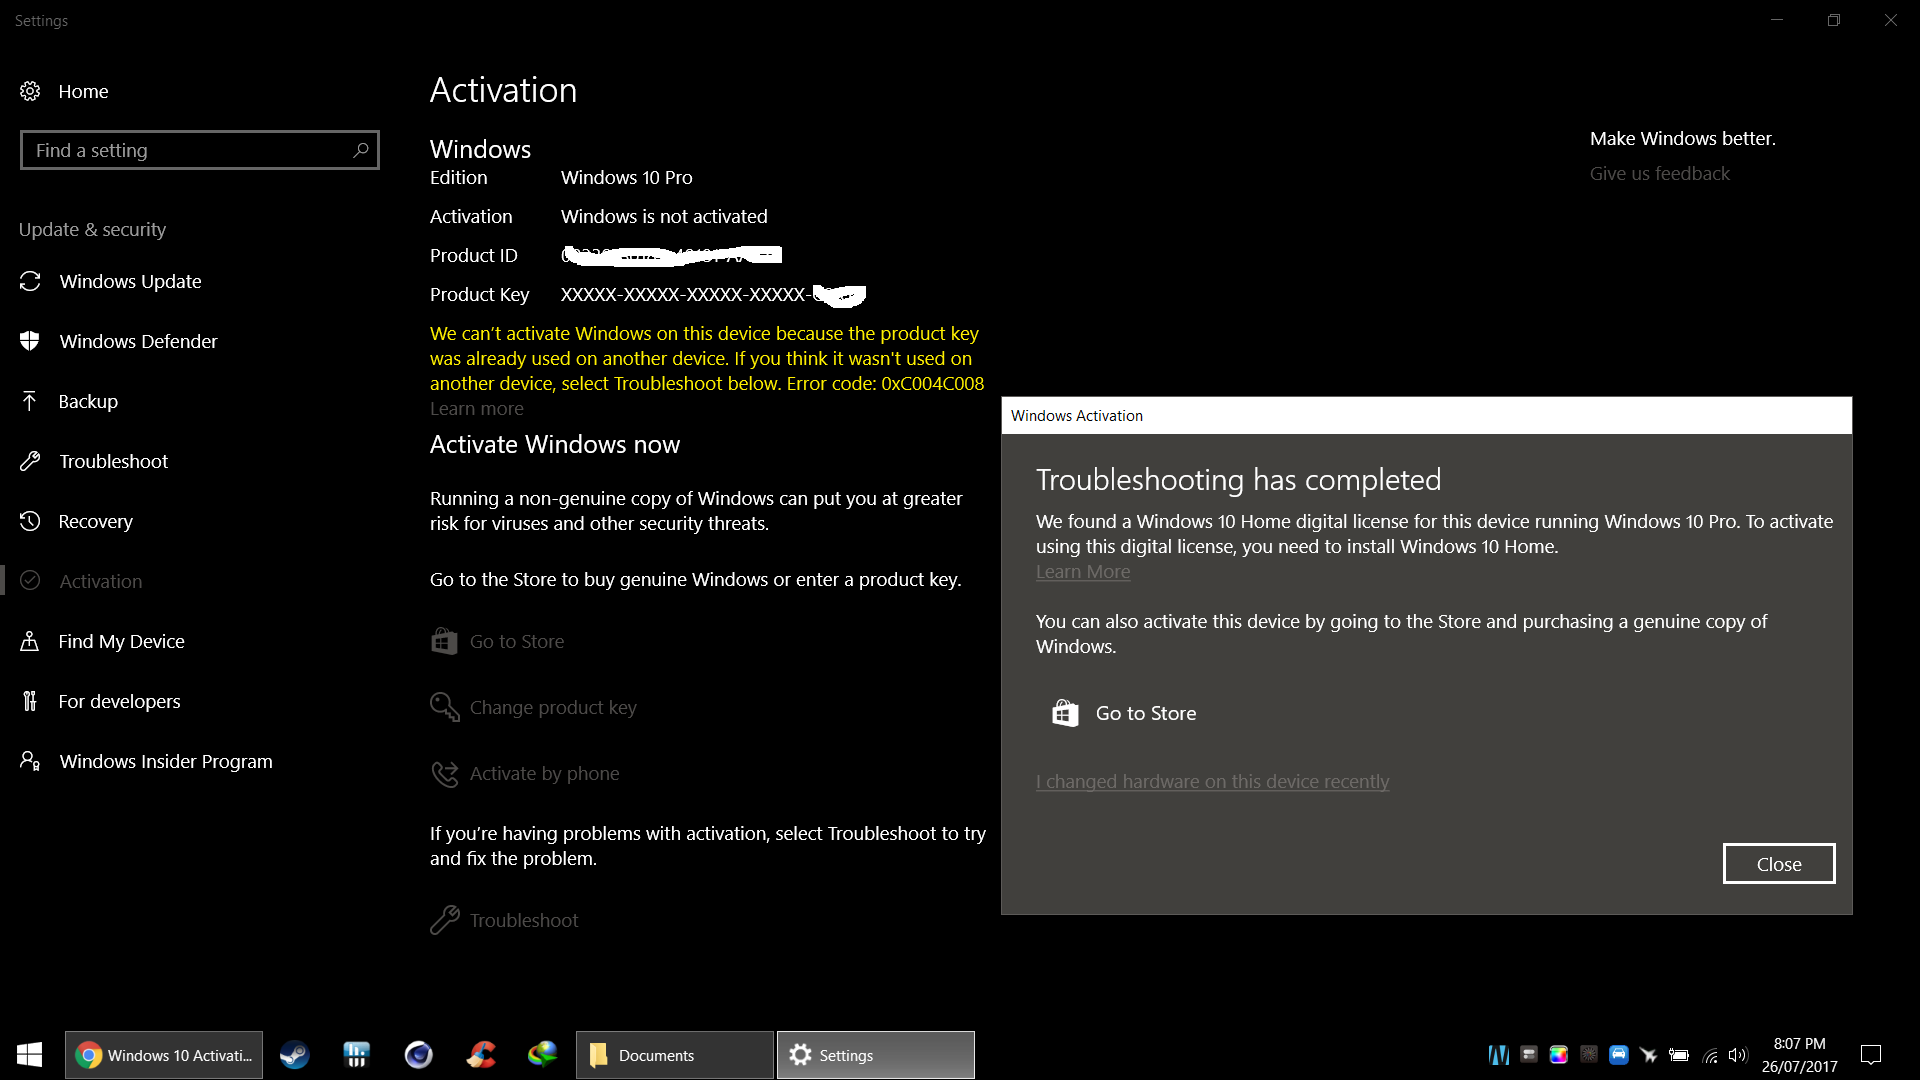The image size is (1920, 1080).
Task: Click the Backup upload arrow icon
Action: point(30,401)
